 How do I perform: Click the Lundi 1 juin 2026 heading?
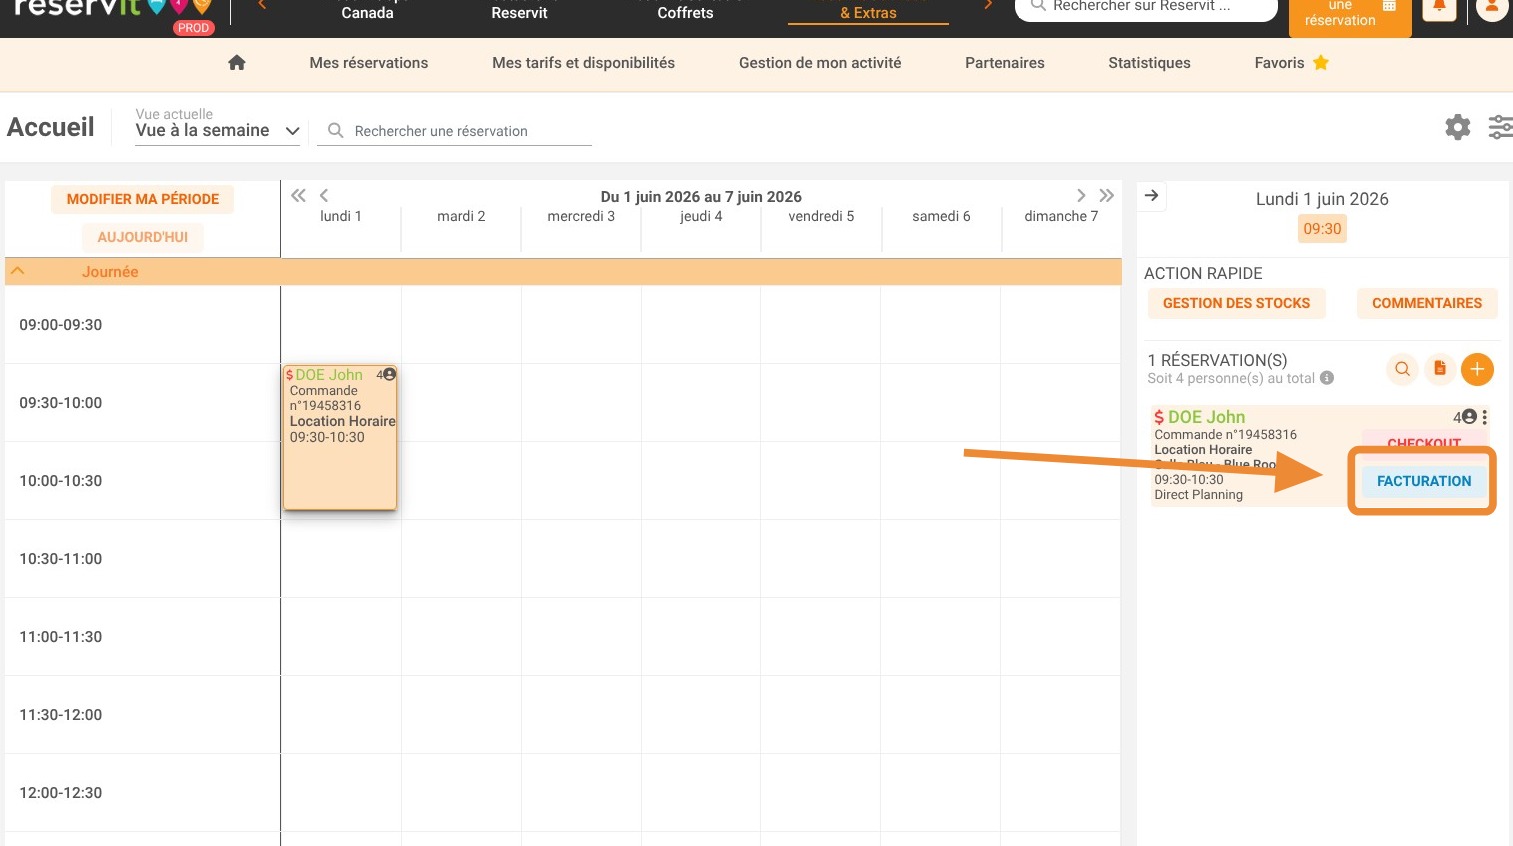pyautogui.click(x=1322, y=199)
